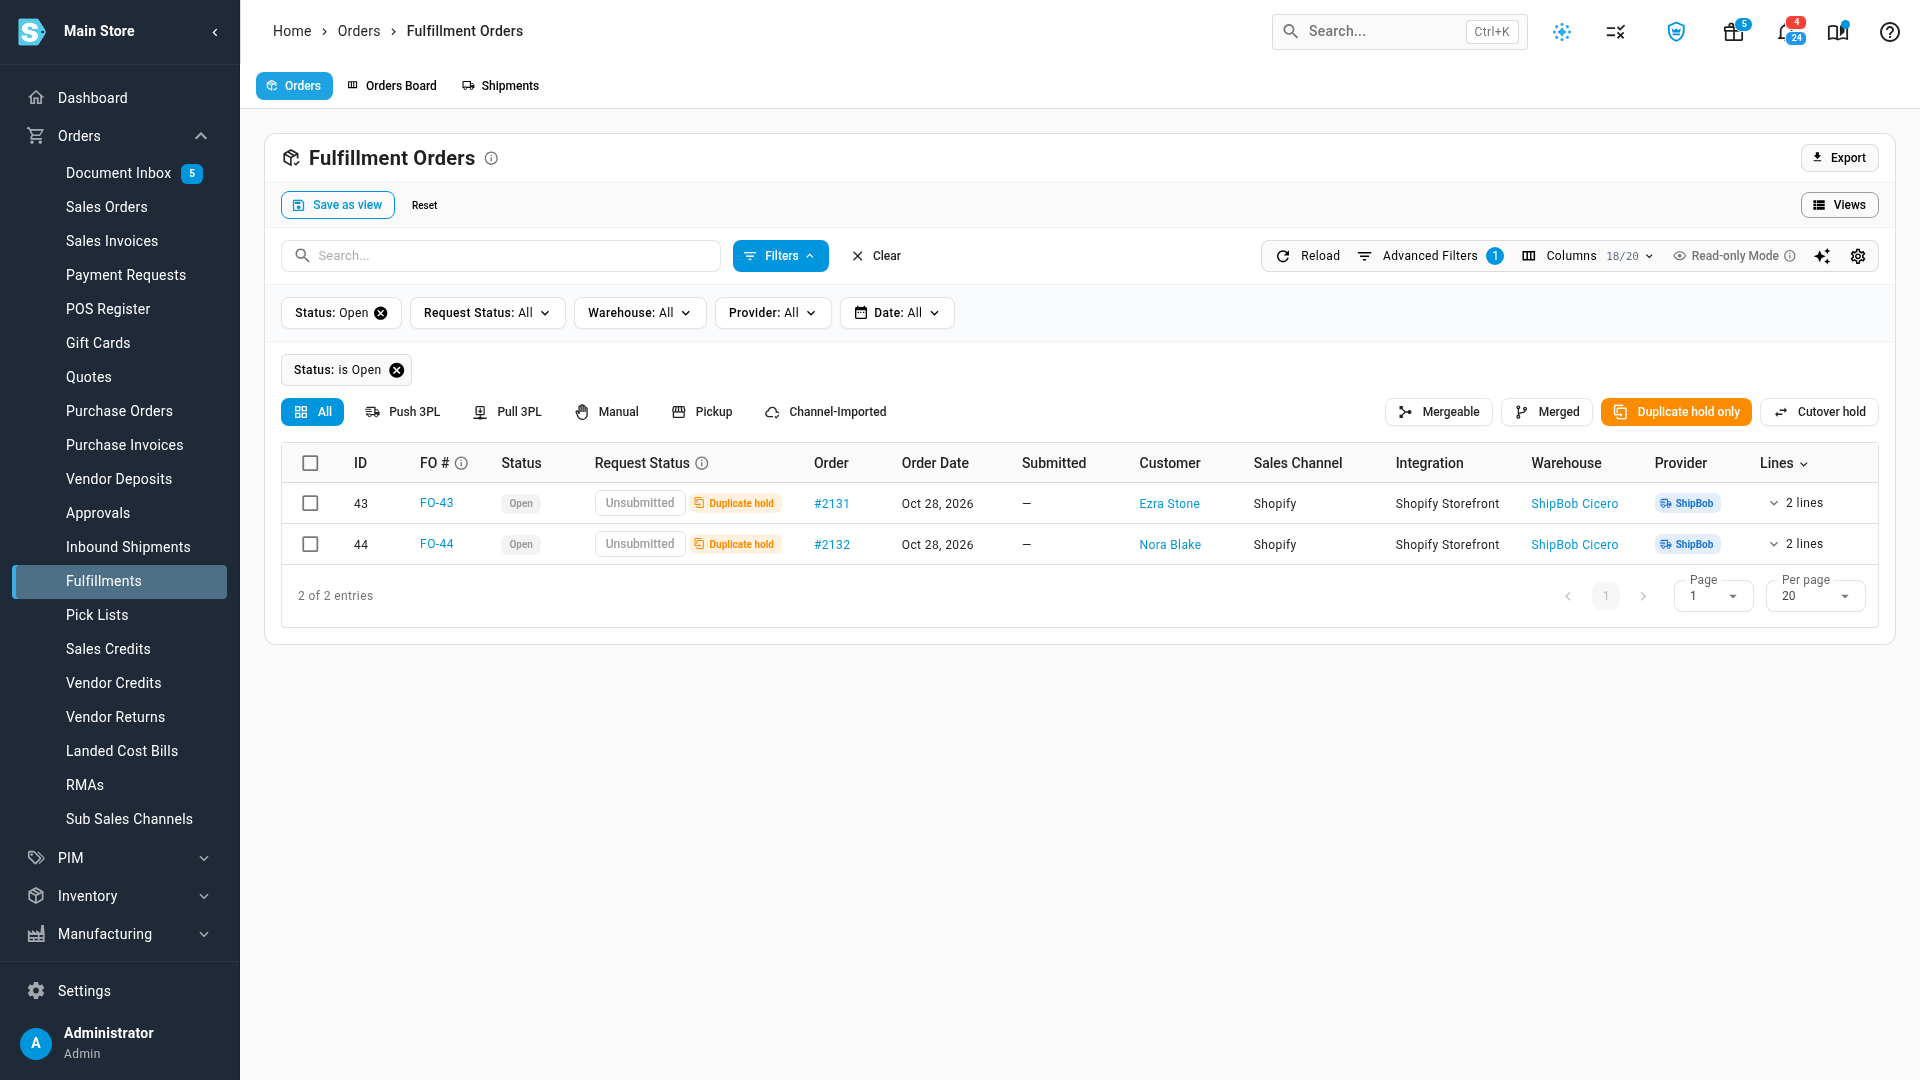Open the Date: All dropdown
The image size is (1920, 1080).
click(897, 313)
